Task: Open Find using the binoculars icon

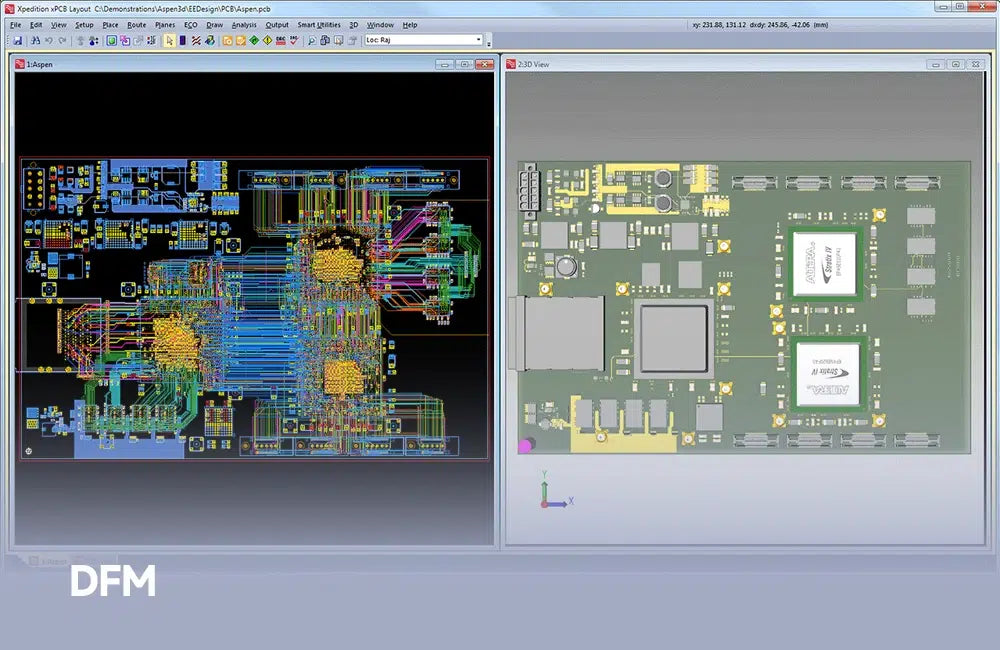Action: (35, 40)
